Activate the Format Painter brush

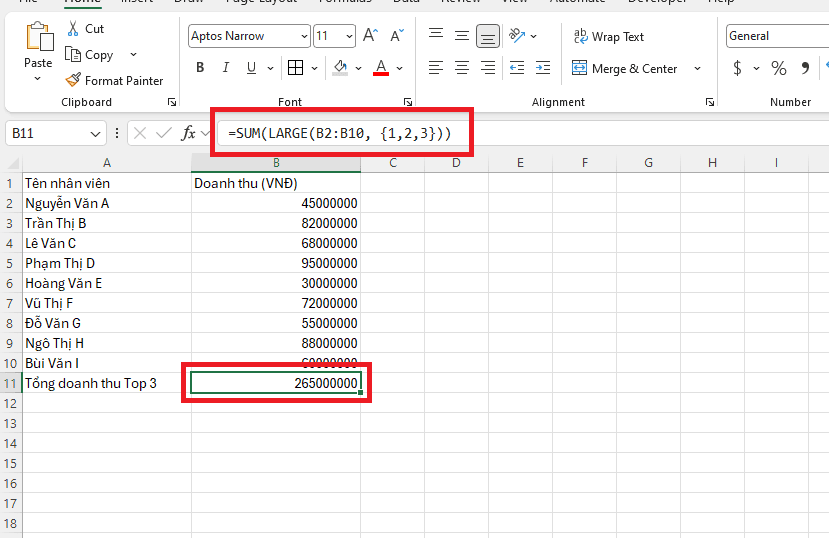tap(114, 80)
